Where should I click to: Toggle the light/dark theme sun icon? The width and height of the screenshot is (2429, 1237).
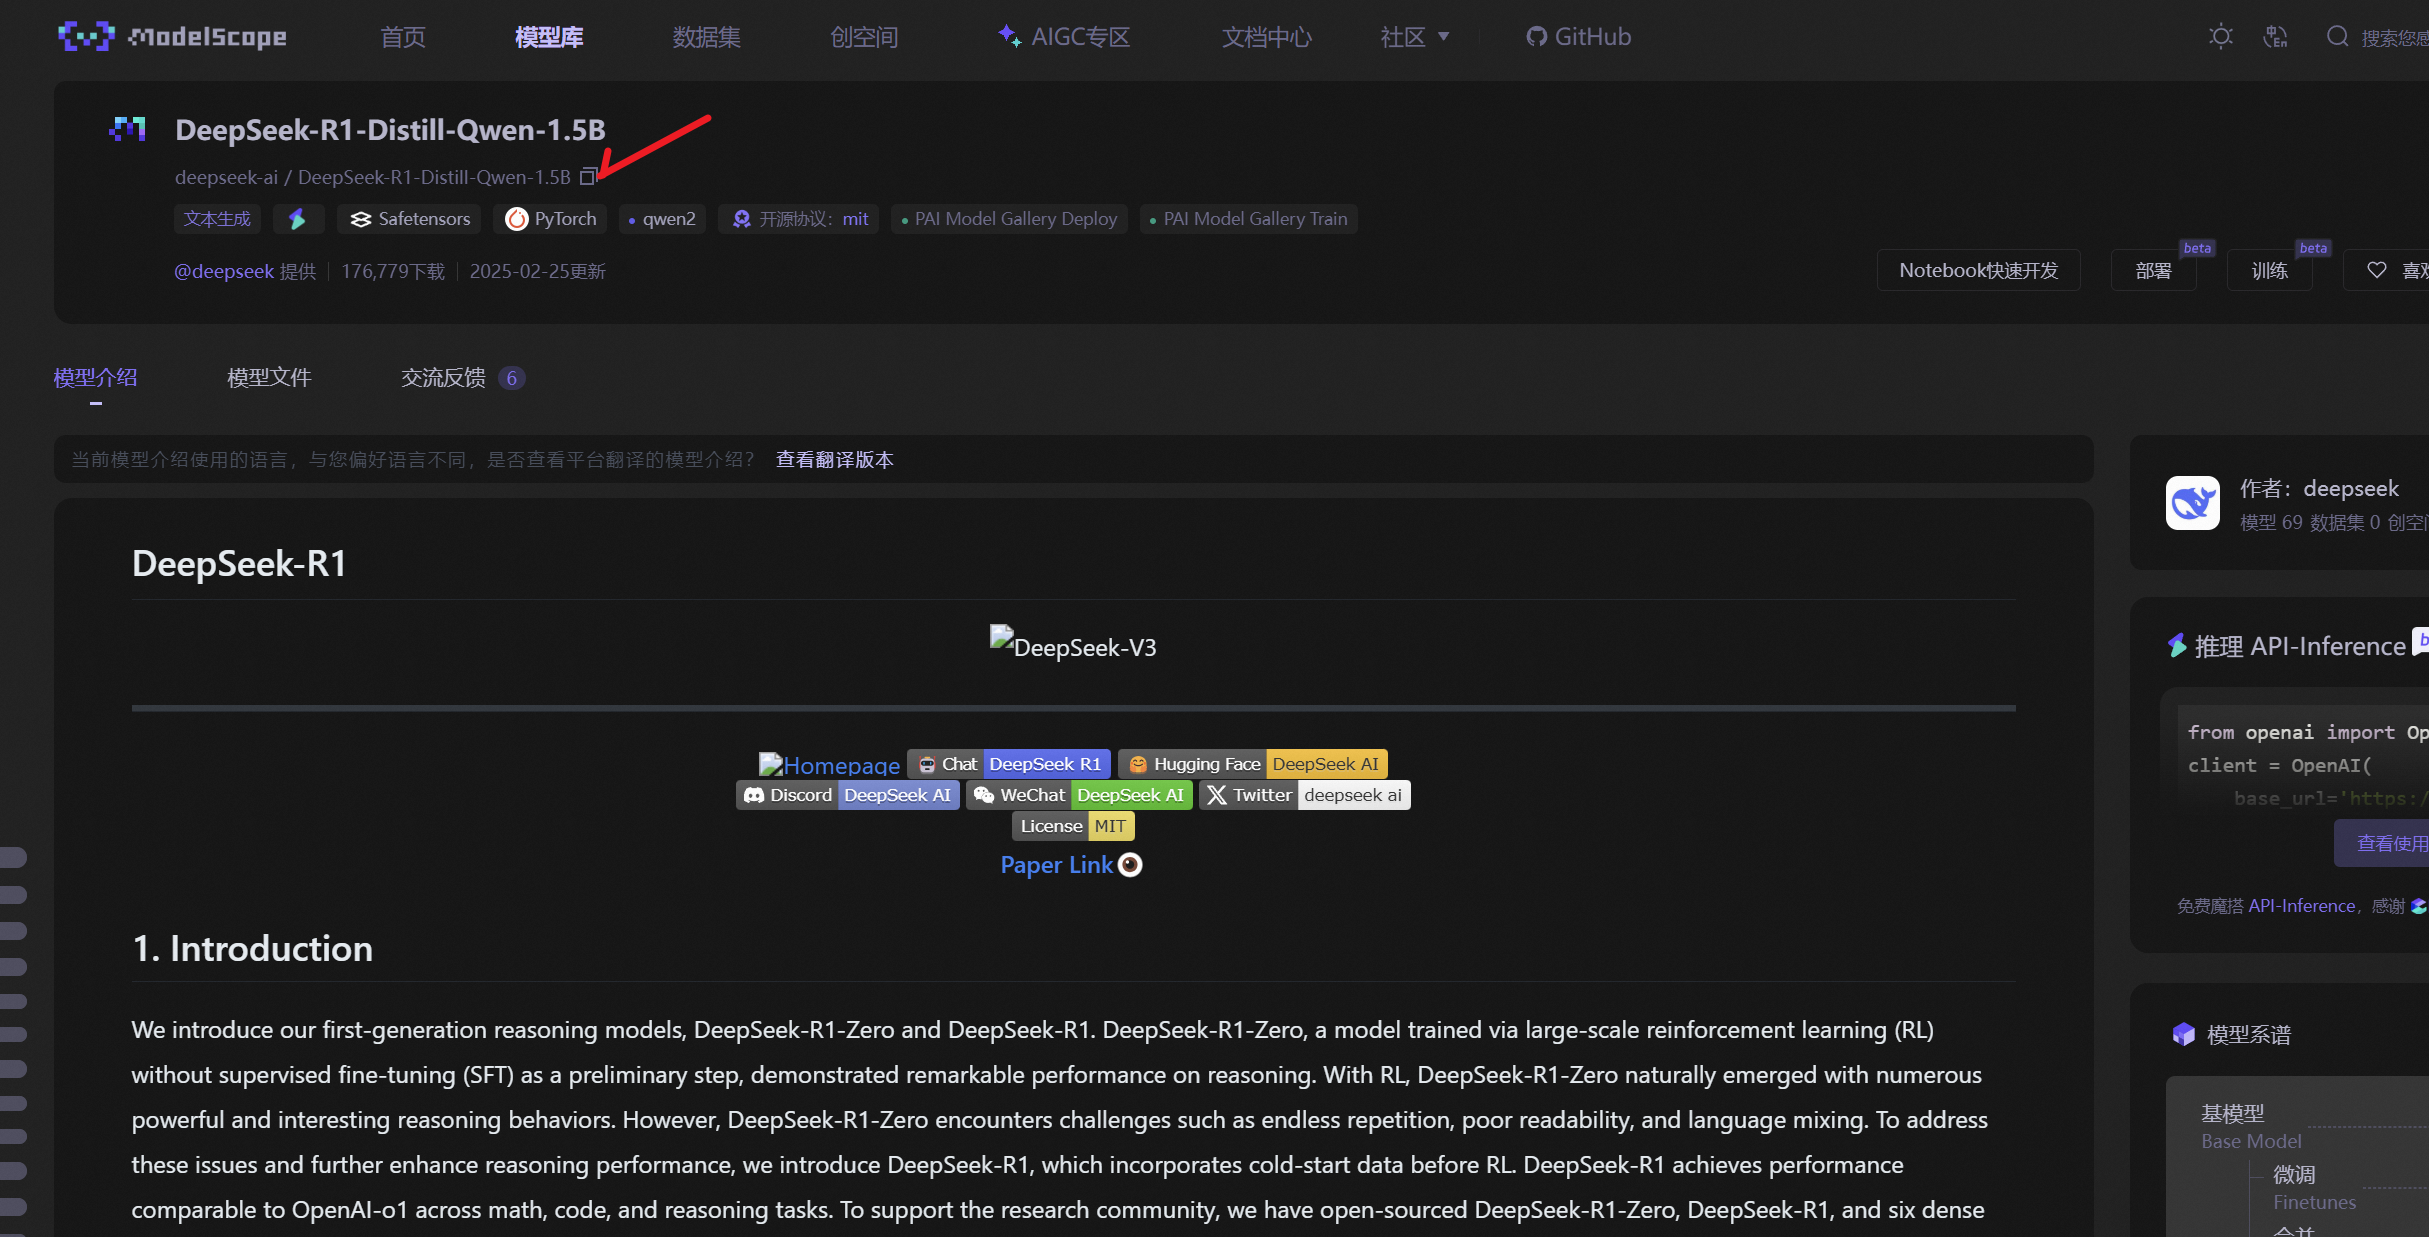pos(2220,37)
